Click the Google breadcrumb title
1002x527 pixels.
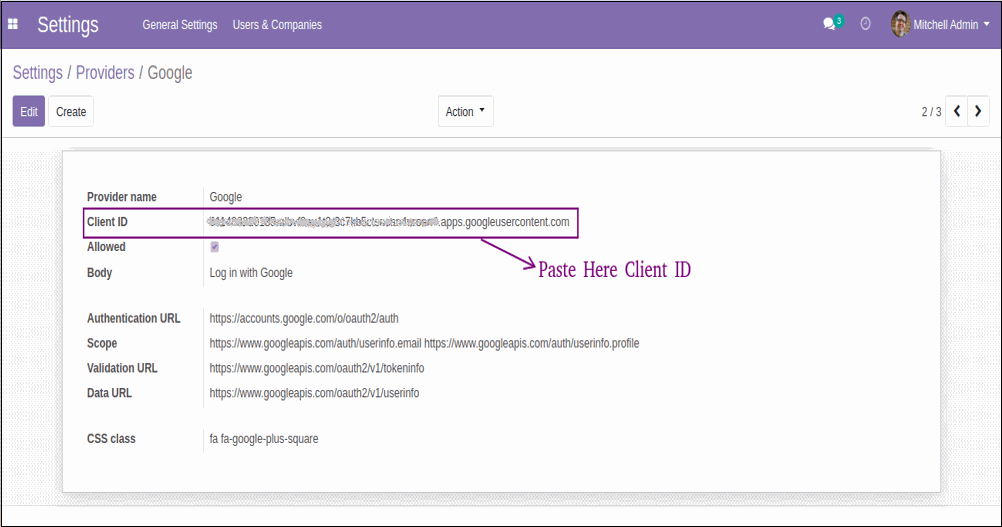170,73
